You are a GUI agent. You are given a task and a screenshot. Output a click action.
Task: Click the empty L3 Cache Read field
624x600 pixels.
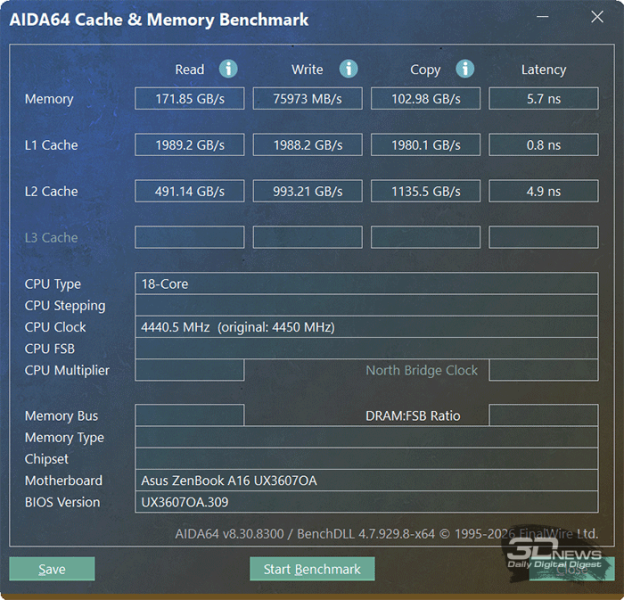click(190, 237)
